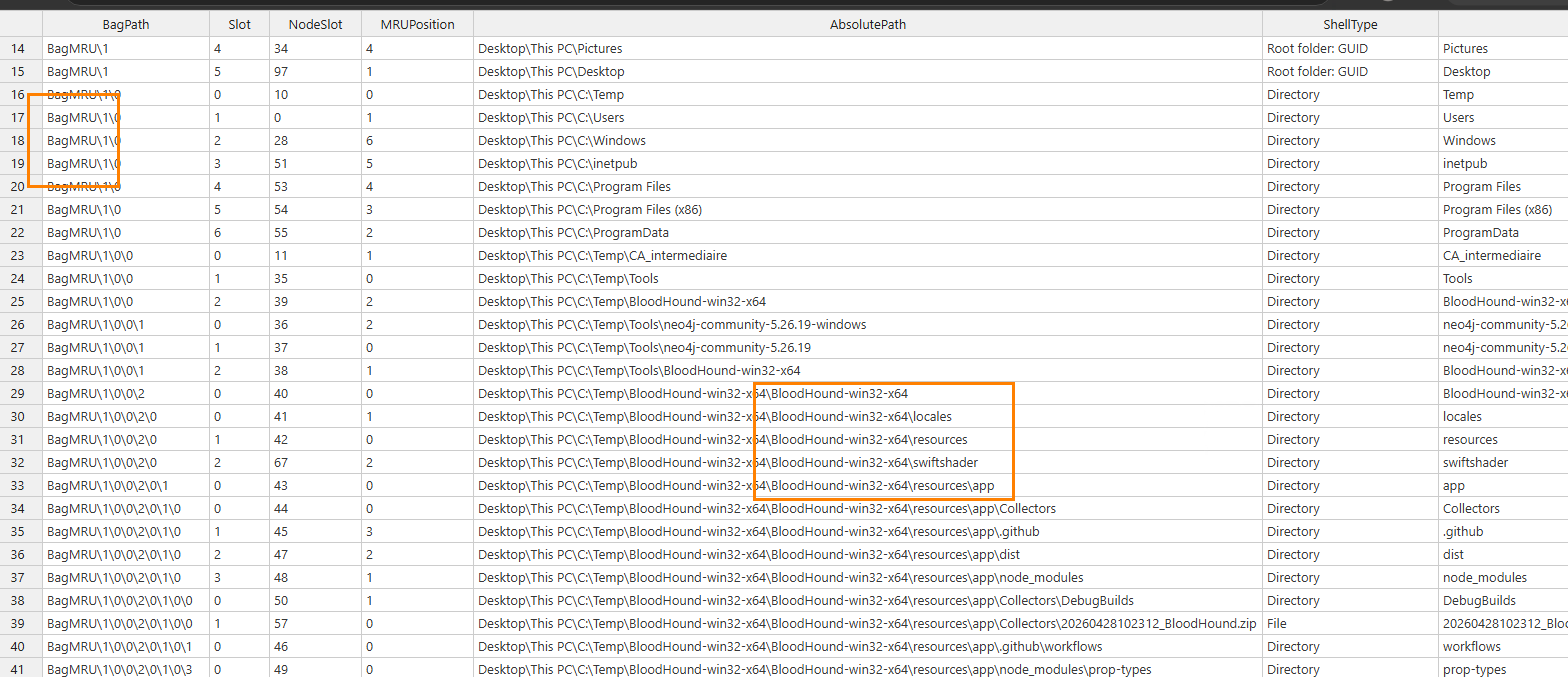The image size is (1568, 677).
Task: Sort by the BagPath column header
Action: tap(126, 24)
